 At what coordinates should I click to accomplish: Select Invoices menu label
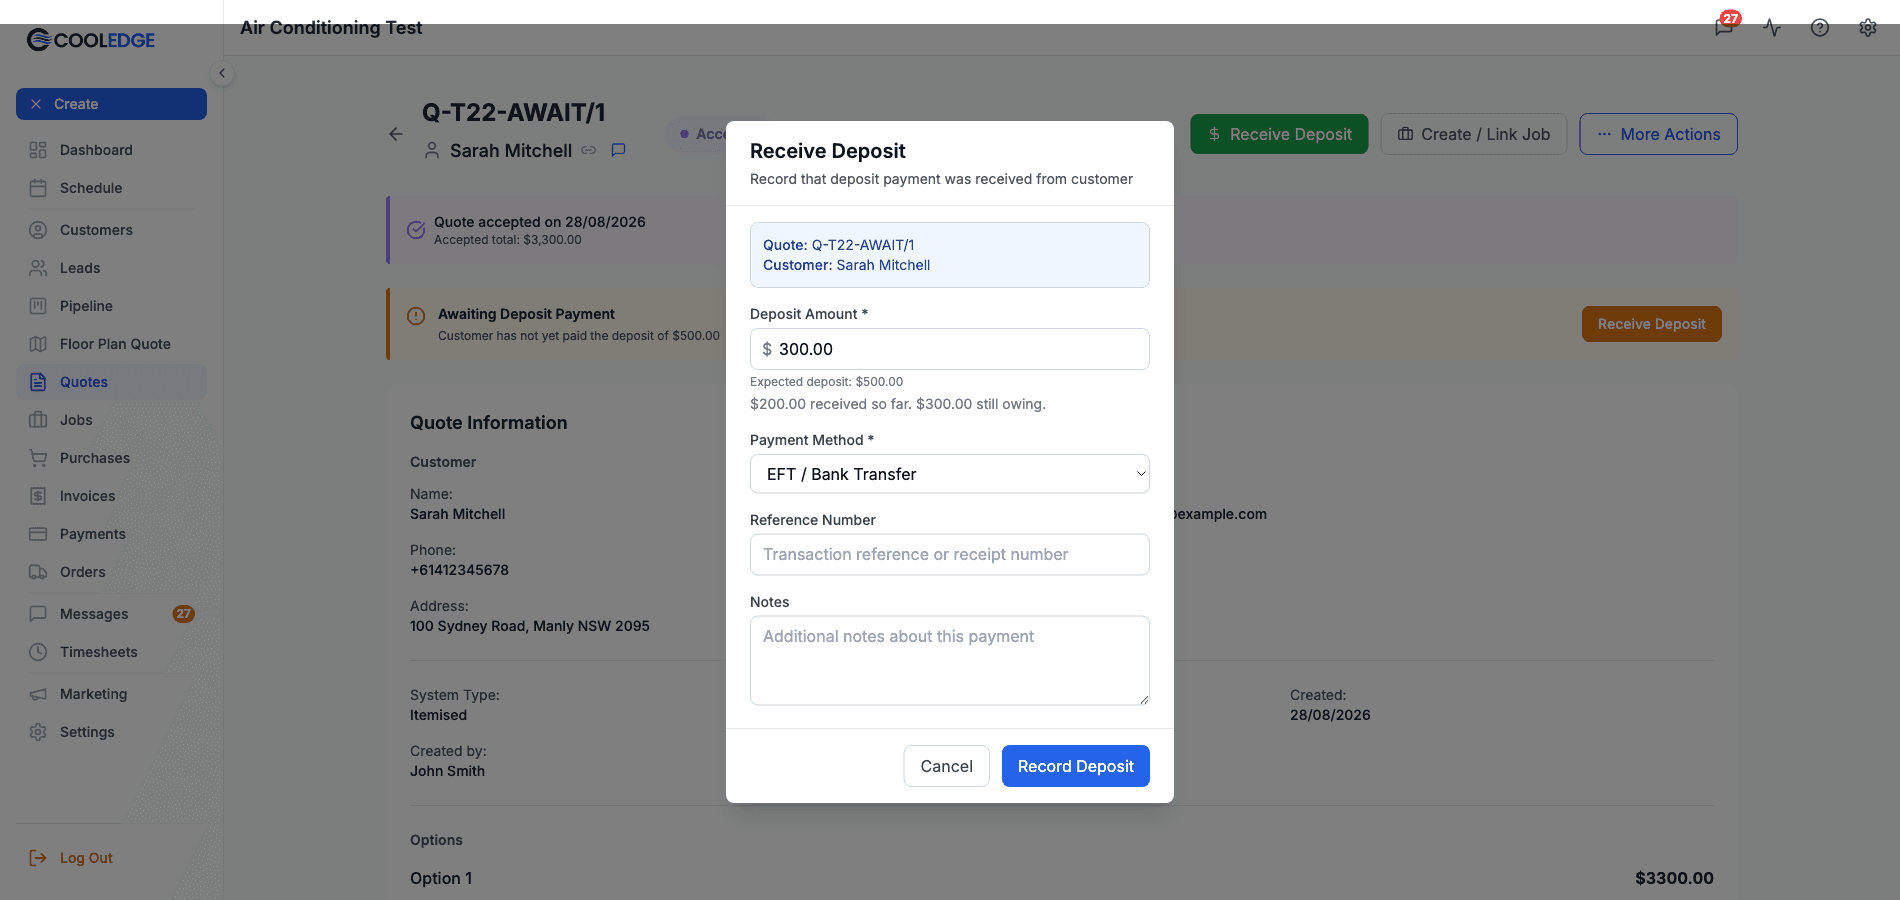(87, 496)
